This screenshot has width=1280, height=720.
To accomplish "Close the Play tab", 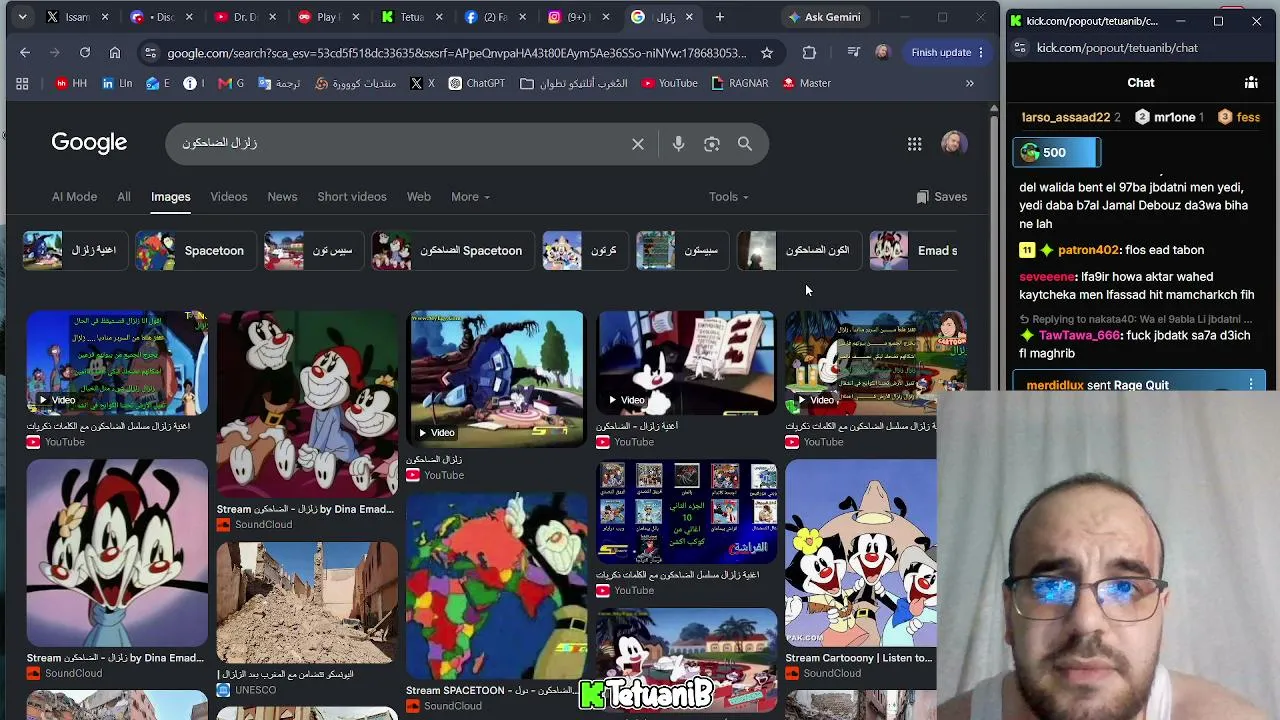I will (355, 17).
